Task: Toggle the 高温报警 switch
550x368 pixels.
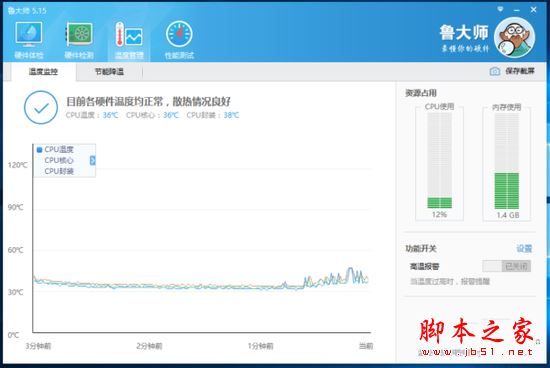Action: (x=507, y=266)
